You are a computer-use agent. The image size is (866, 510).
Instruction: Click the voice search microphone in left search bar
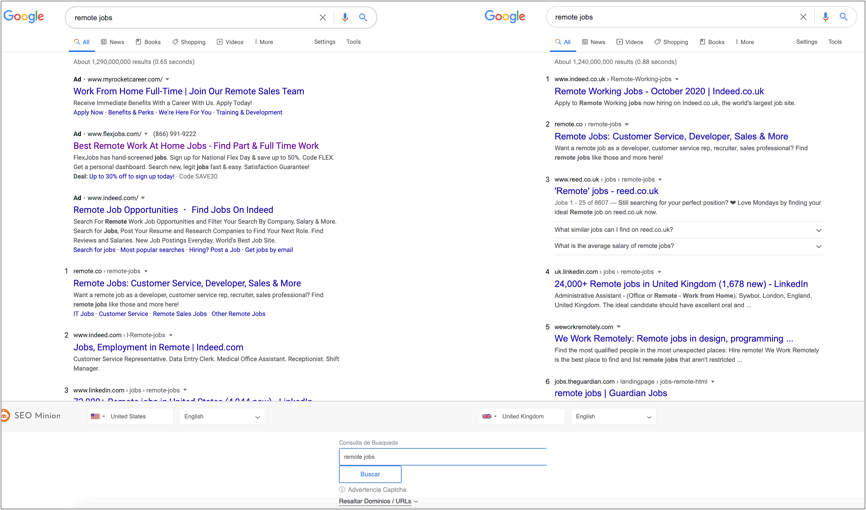coord(345,17)
